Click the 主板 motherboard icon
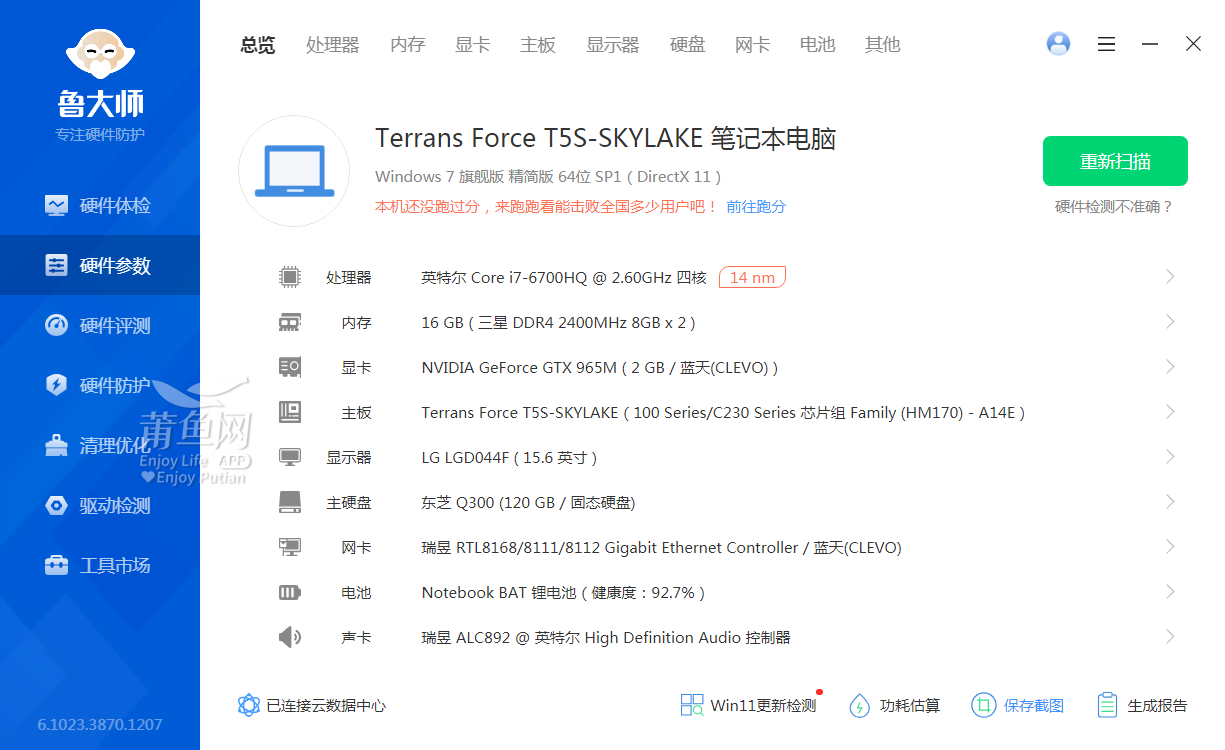The height and width of the screenshot is (750, 1225). tap(289, 412)
